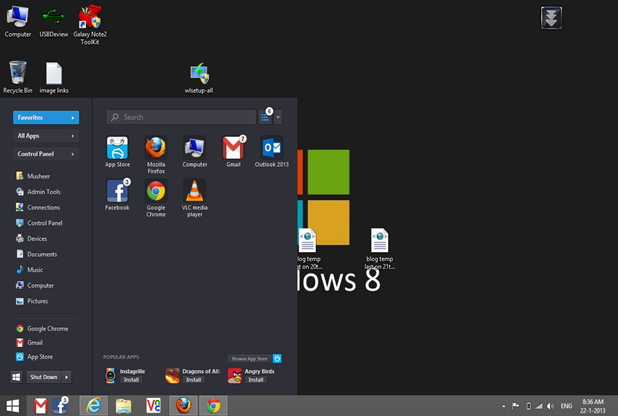Viewport: 618px width, 416px height.
Task: Open Connections in the left sidebar
Action: point(44,207)
